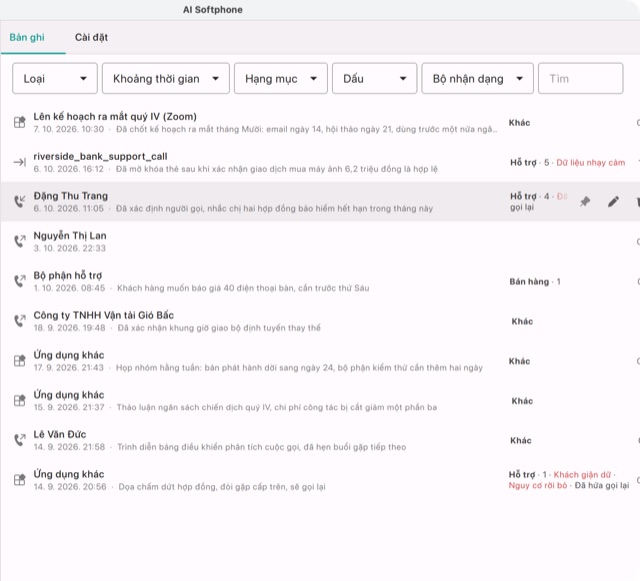Click app icon of 15. 9. 2026 Ứng dụng khác
Image resolution: width=640 pixels, height=581 pixels.
[x=20, y=400]
